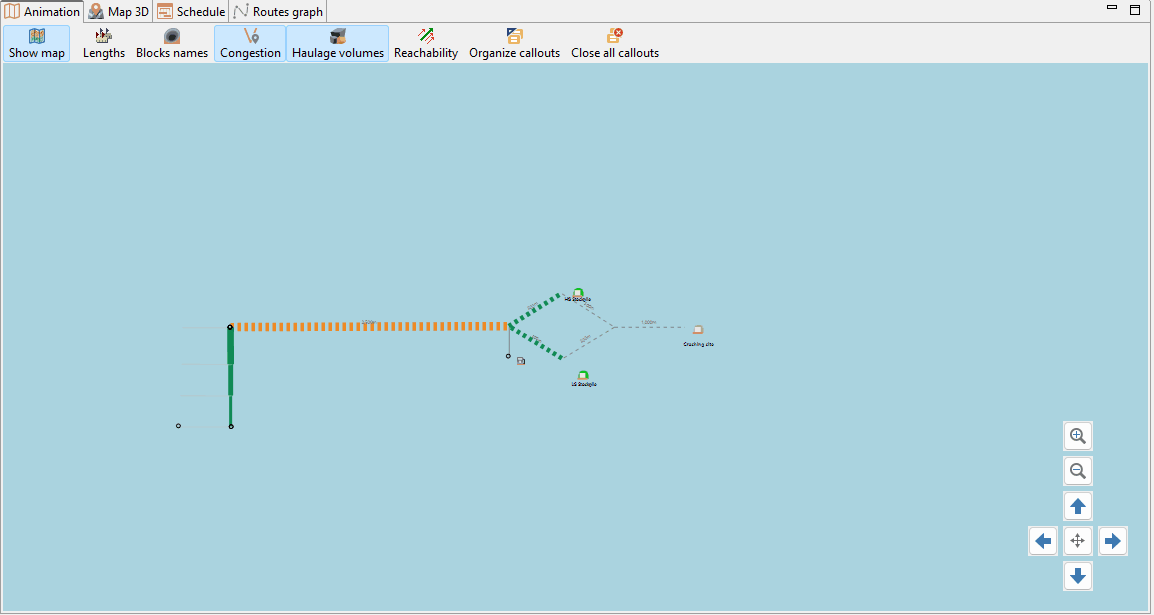
Task: Click the Crushing site label
Action: click(698, 344)
